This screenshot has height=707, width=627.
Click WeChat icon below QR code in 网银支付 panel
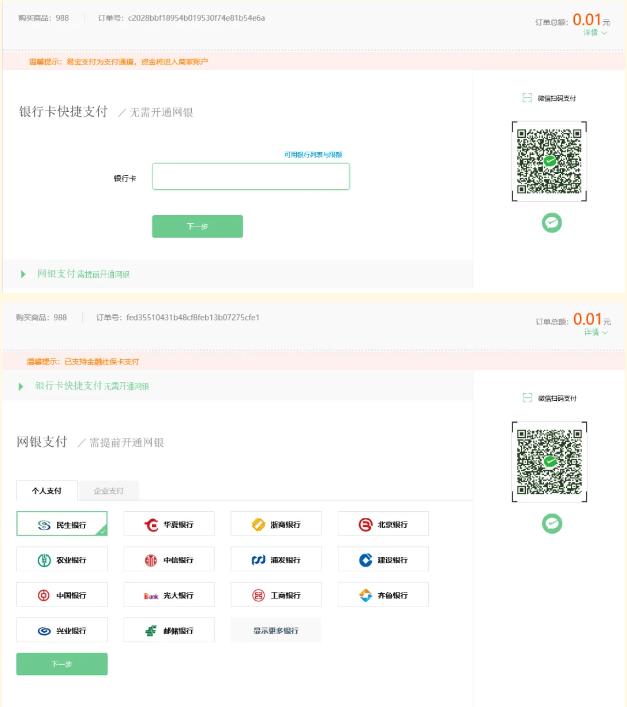click(x=551, y=523)
